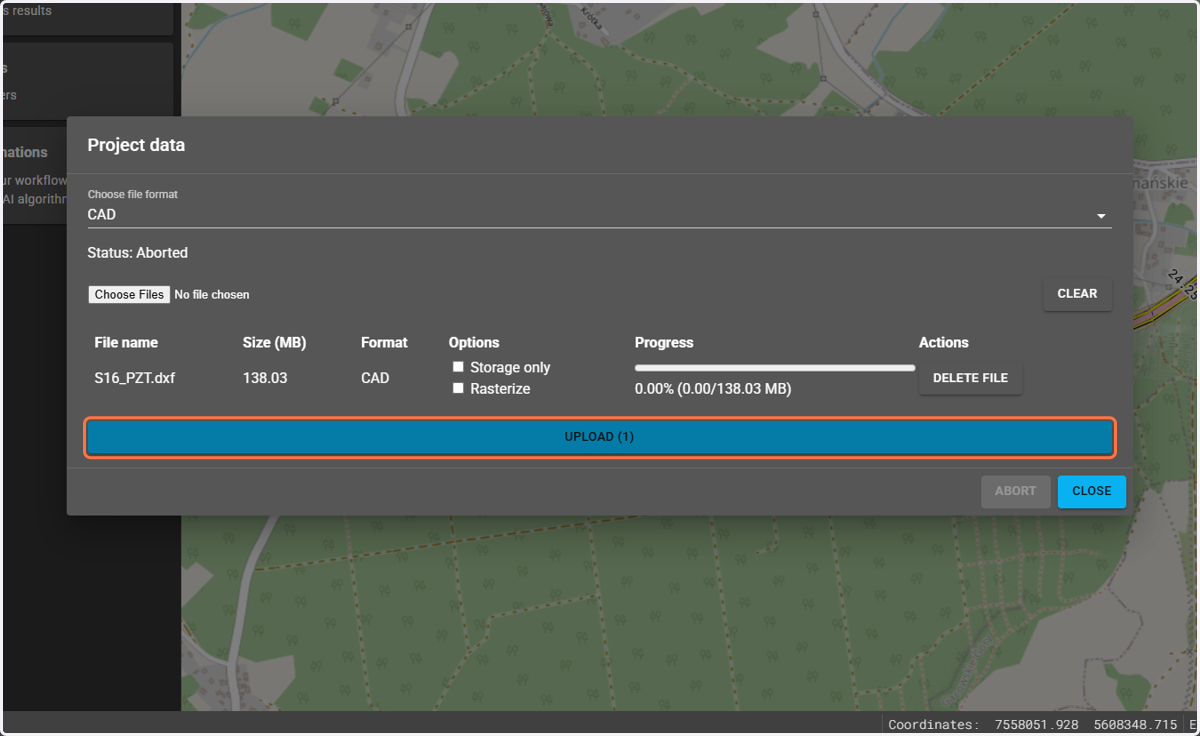This screenshot has height=736, width=1200.
Task: Click the Format column header
Action: pyautogui.click(x=384, y=342)
